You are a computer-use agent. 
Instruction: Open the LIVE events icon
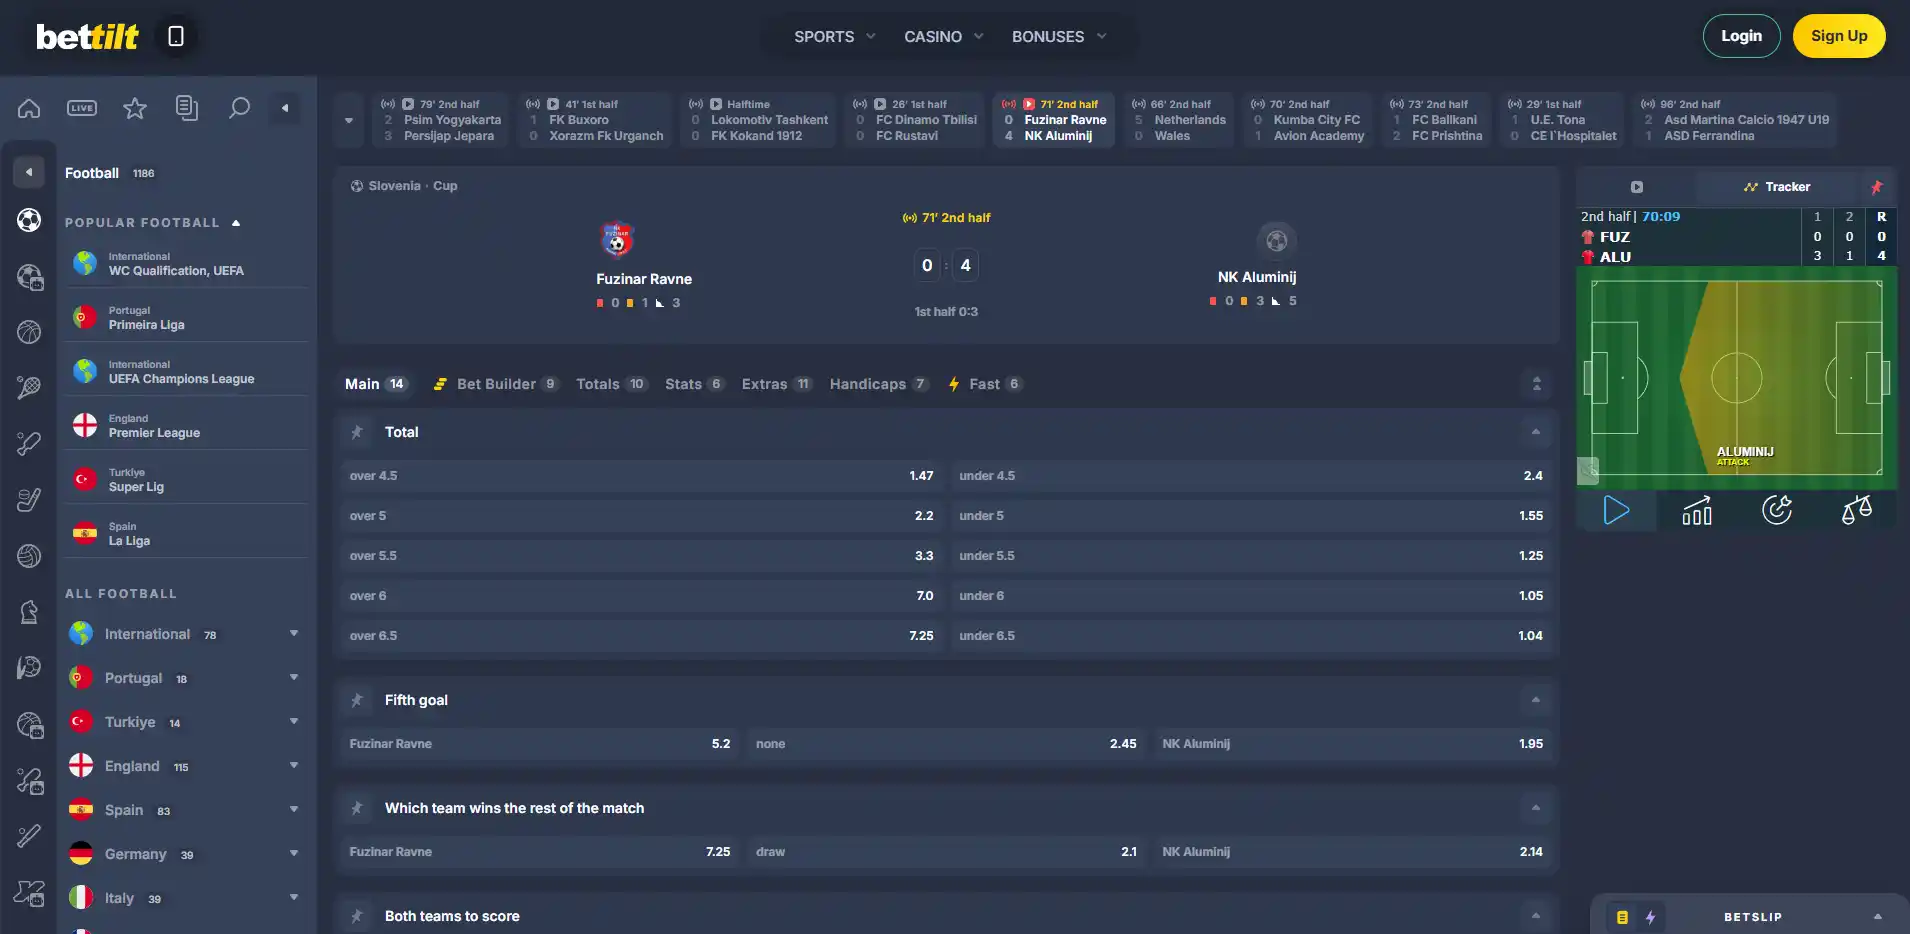coord(82,108)
